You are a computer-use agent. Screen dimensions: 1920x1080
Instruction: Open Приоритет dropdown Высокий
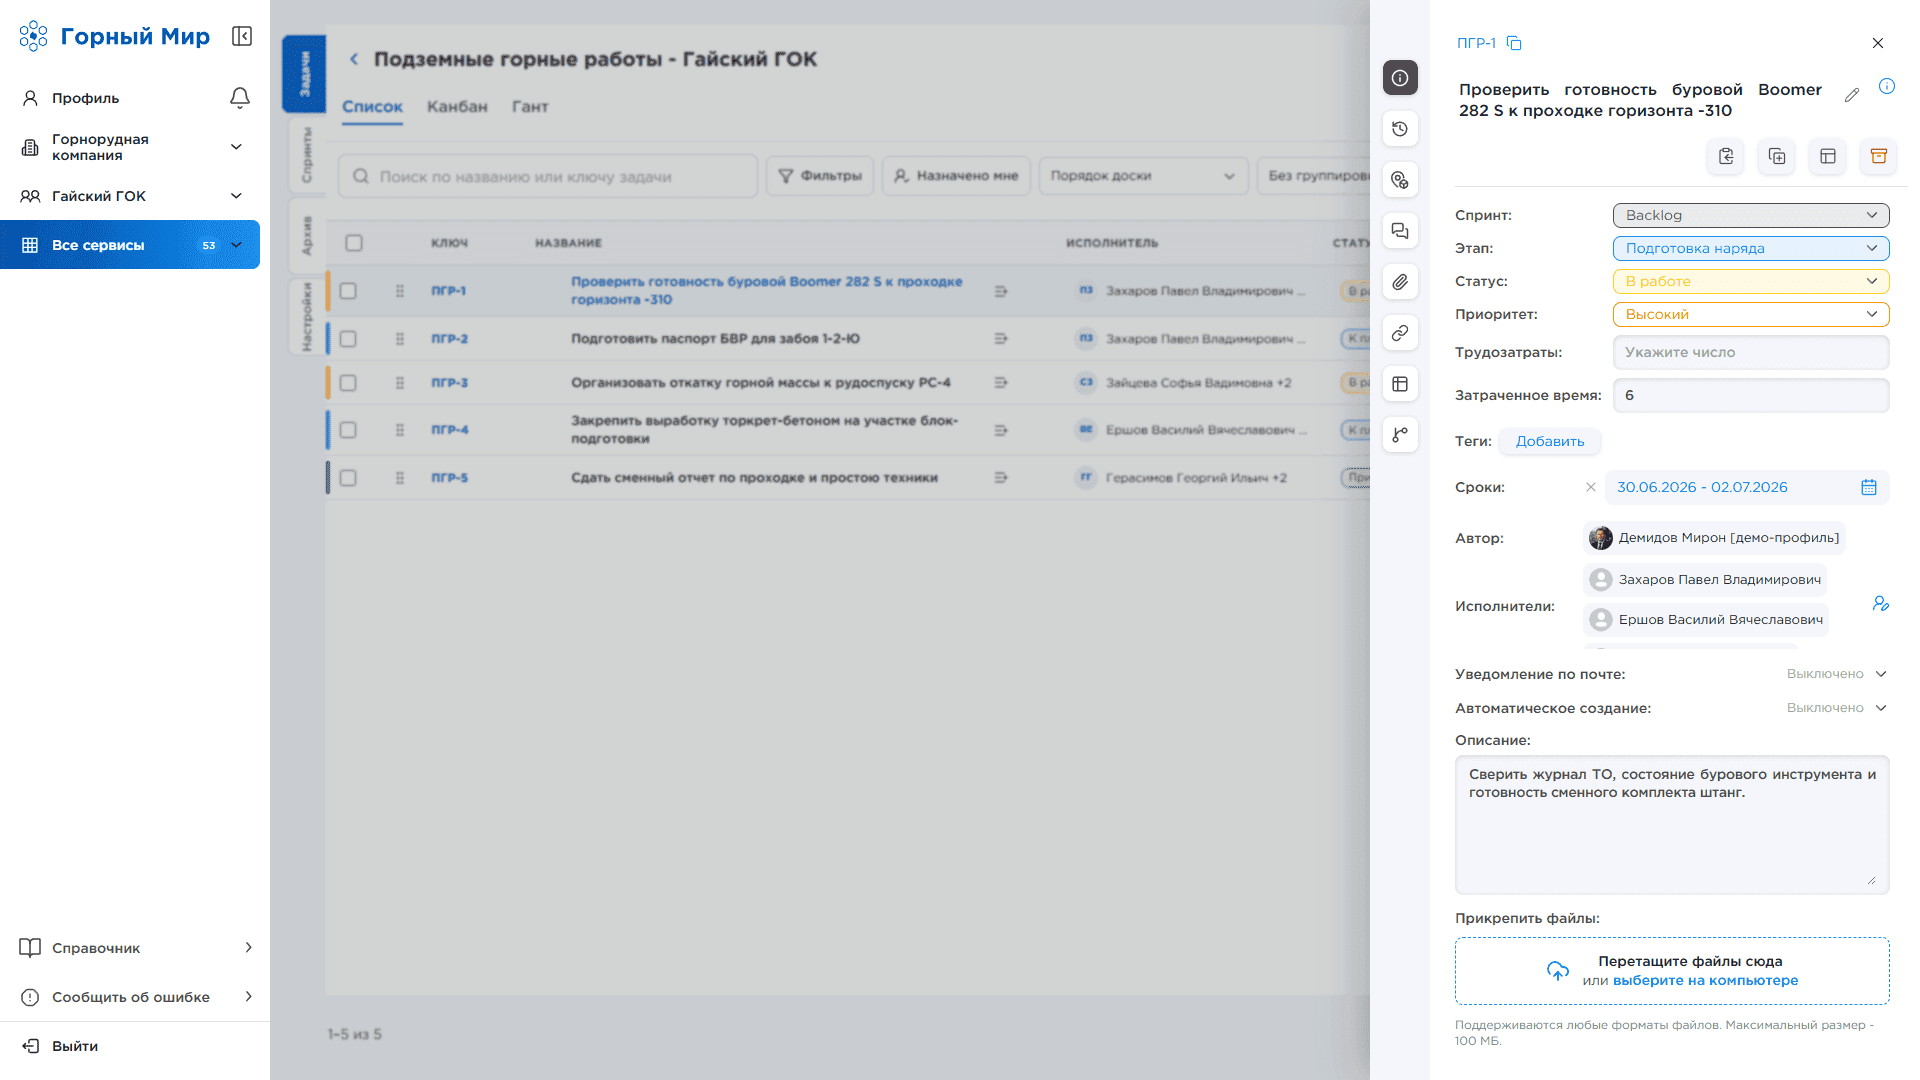1750,314
